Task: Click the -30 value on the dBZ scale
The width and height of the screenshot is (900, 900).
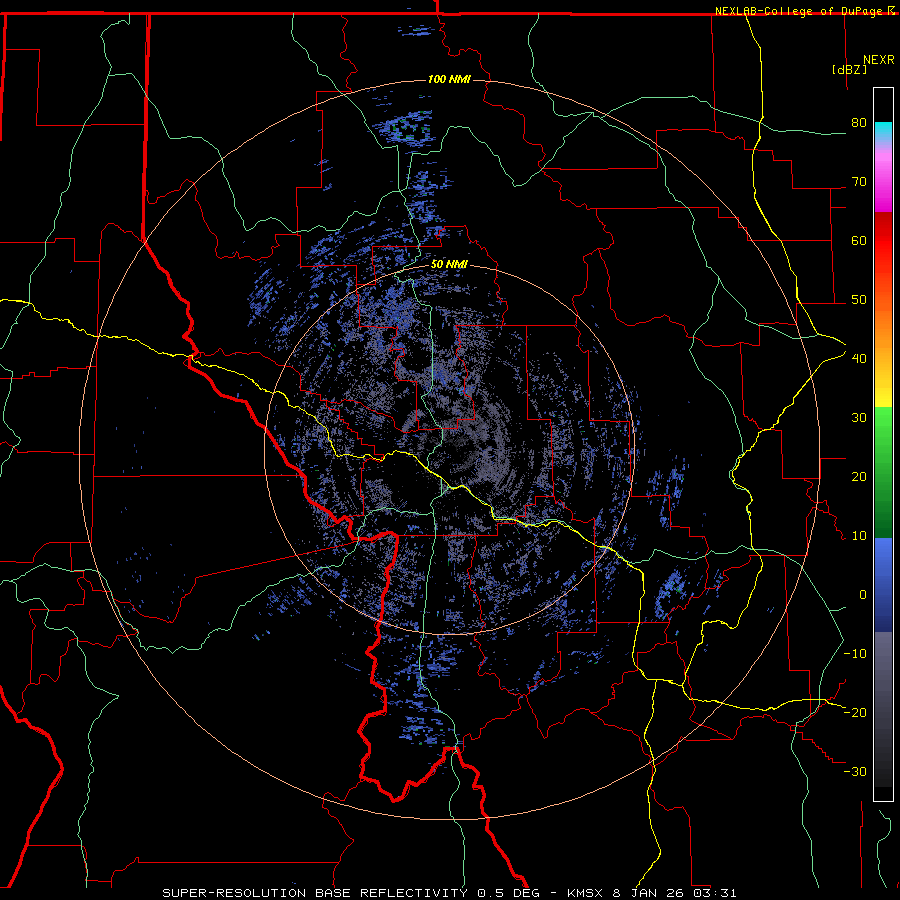Action: (855, 771)
